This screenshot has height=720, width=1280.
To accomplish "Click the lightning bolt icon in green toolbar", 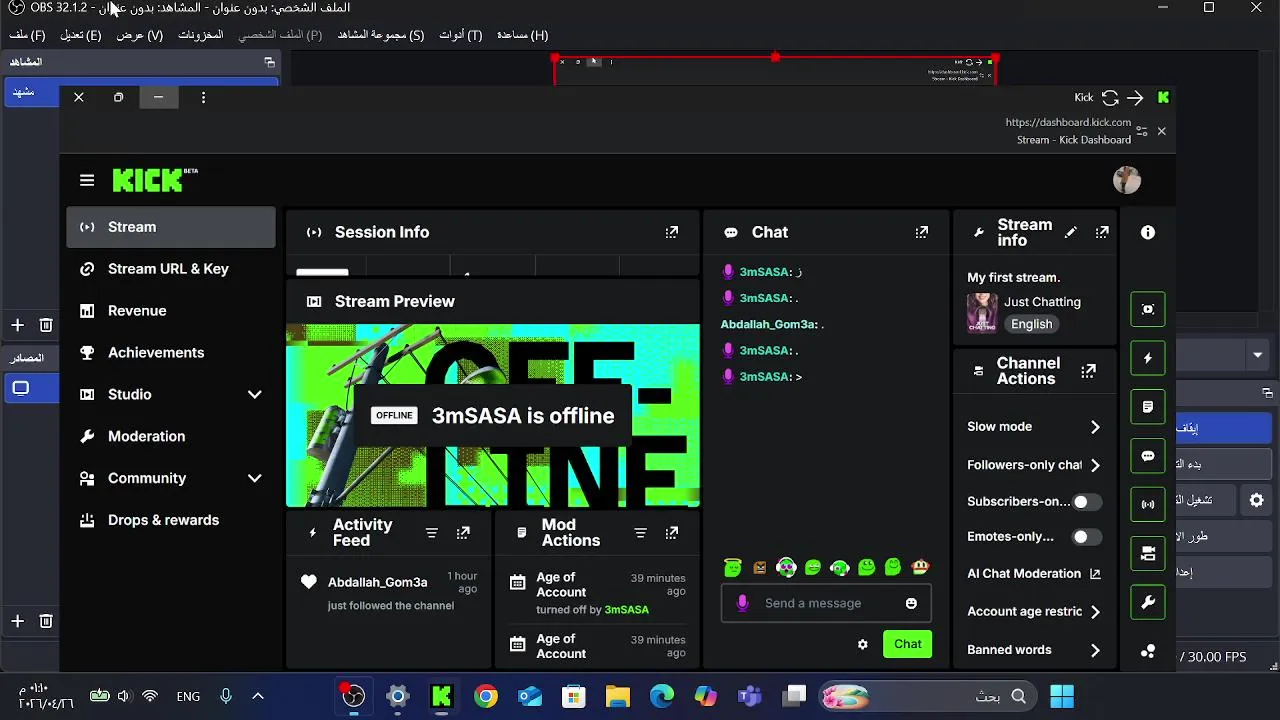I will [x=1148, y=358].
